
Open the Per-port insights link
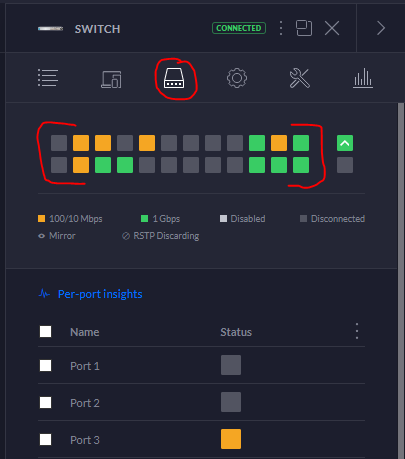point(100,294)
